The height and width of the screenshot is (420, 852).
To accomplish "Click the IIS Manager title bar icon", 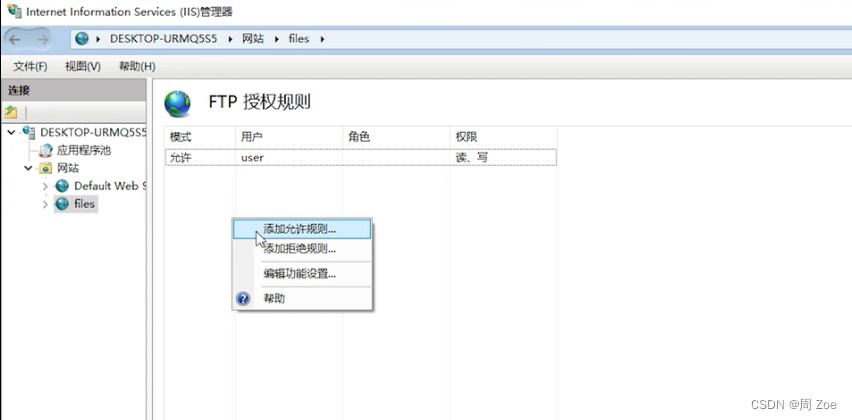I will pyautogui.click(x=14, y=11).
